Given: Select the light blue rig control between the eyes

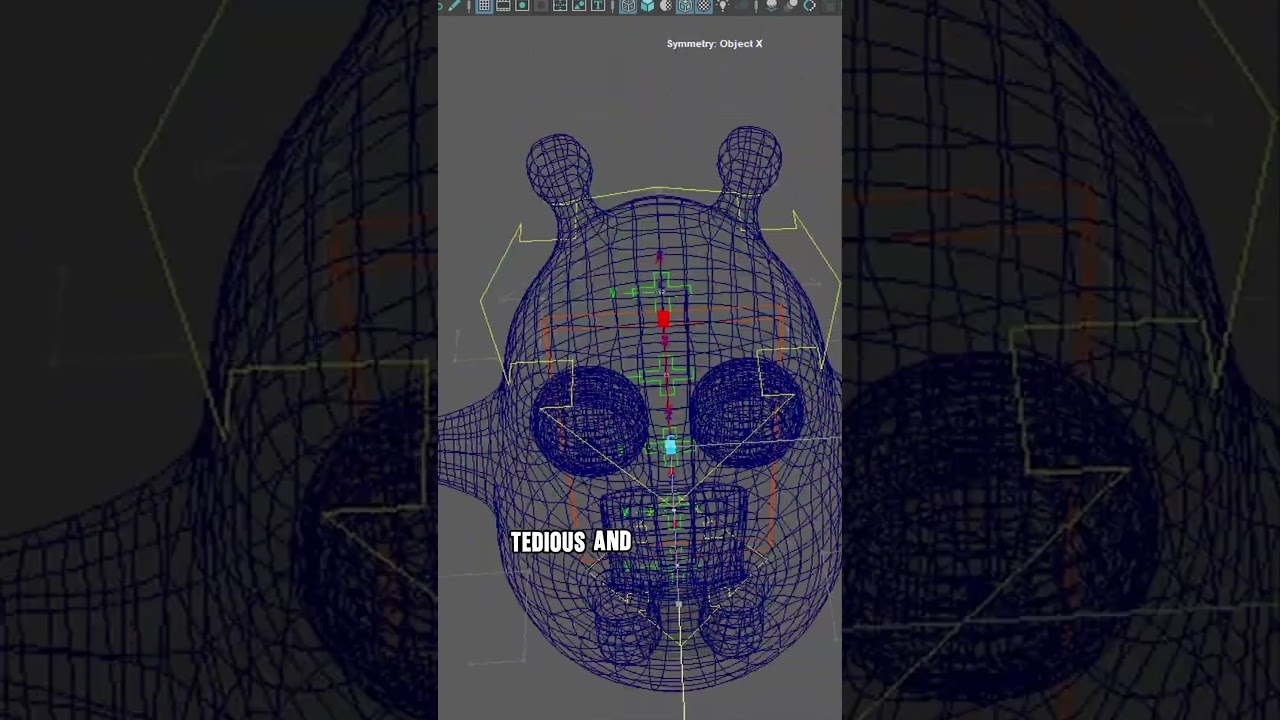Looking at the screenshot, I should 670,447.
